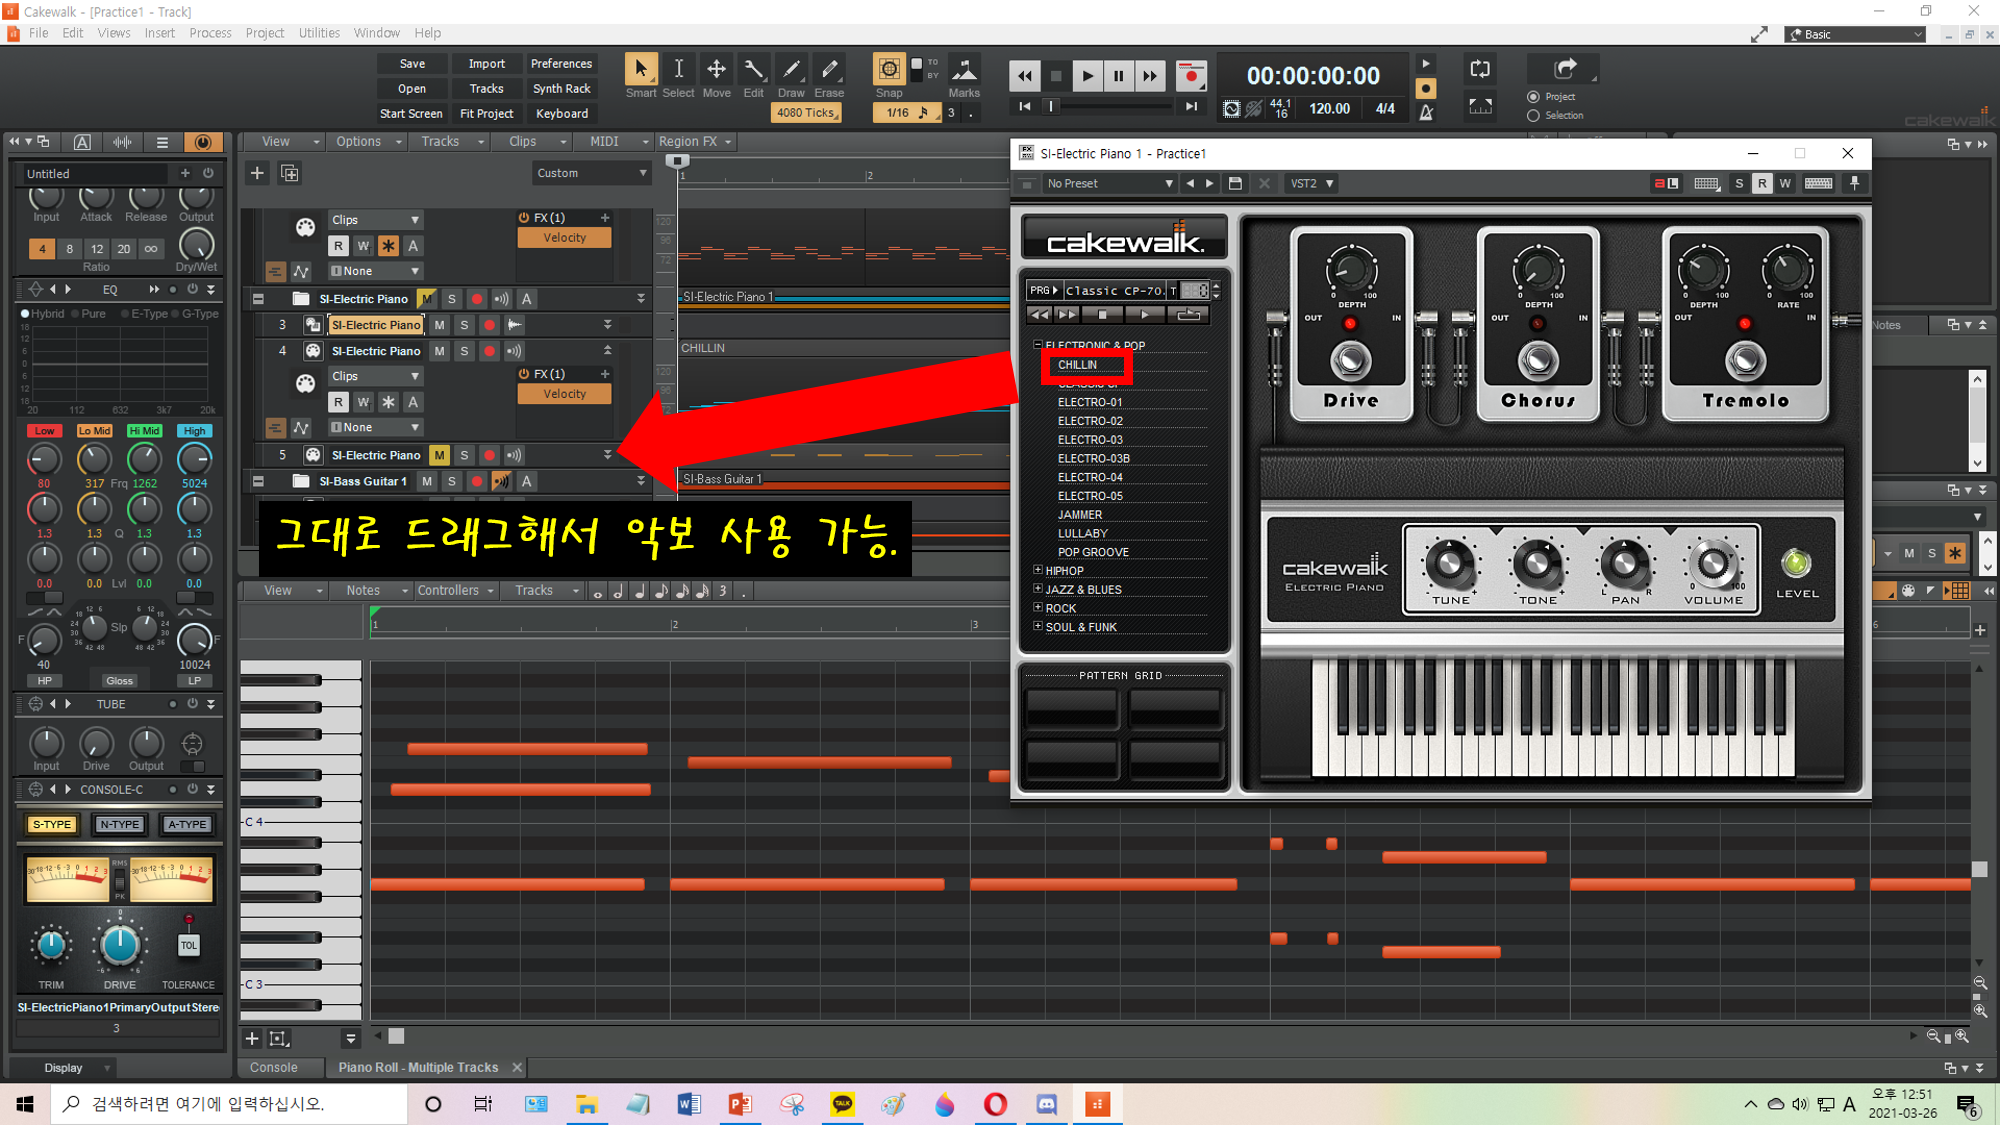This screenshot has height=1125, width=2000.
Task: Open PowerPoint from the taskbar
Action: (x=740, y=1104)
